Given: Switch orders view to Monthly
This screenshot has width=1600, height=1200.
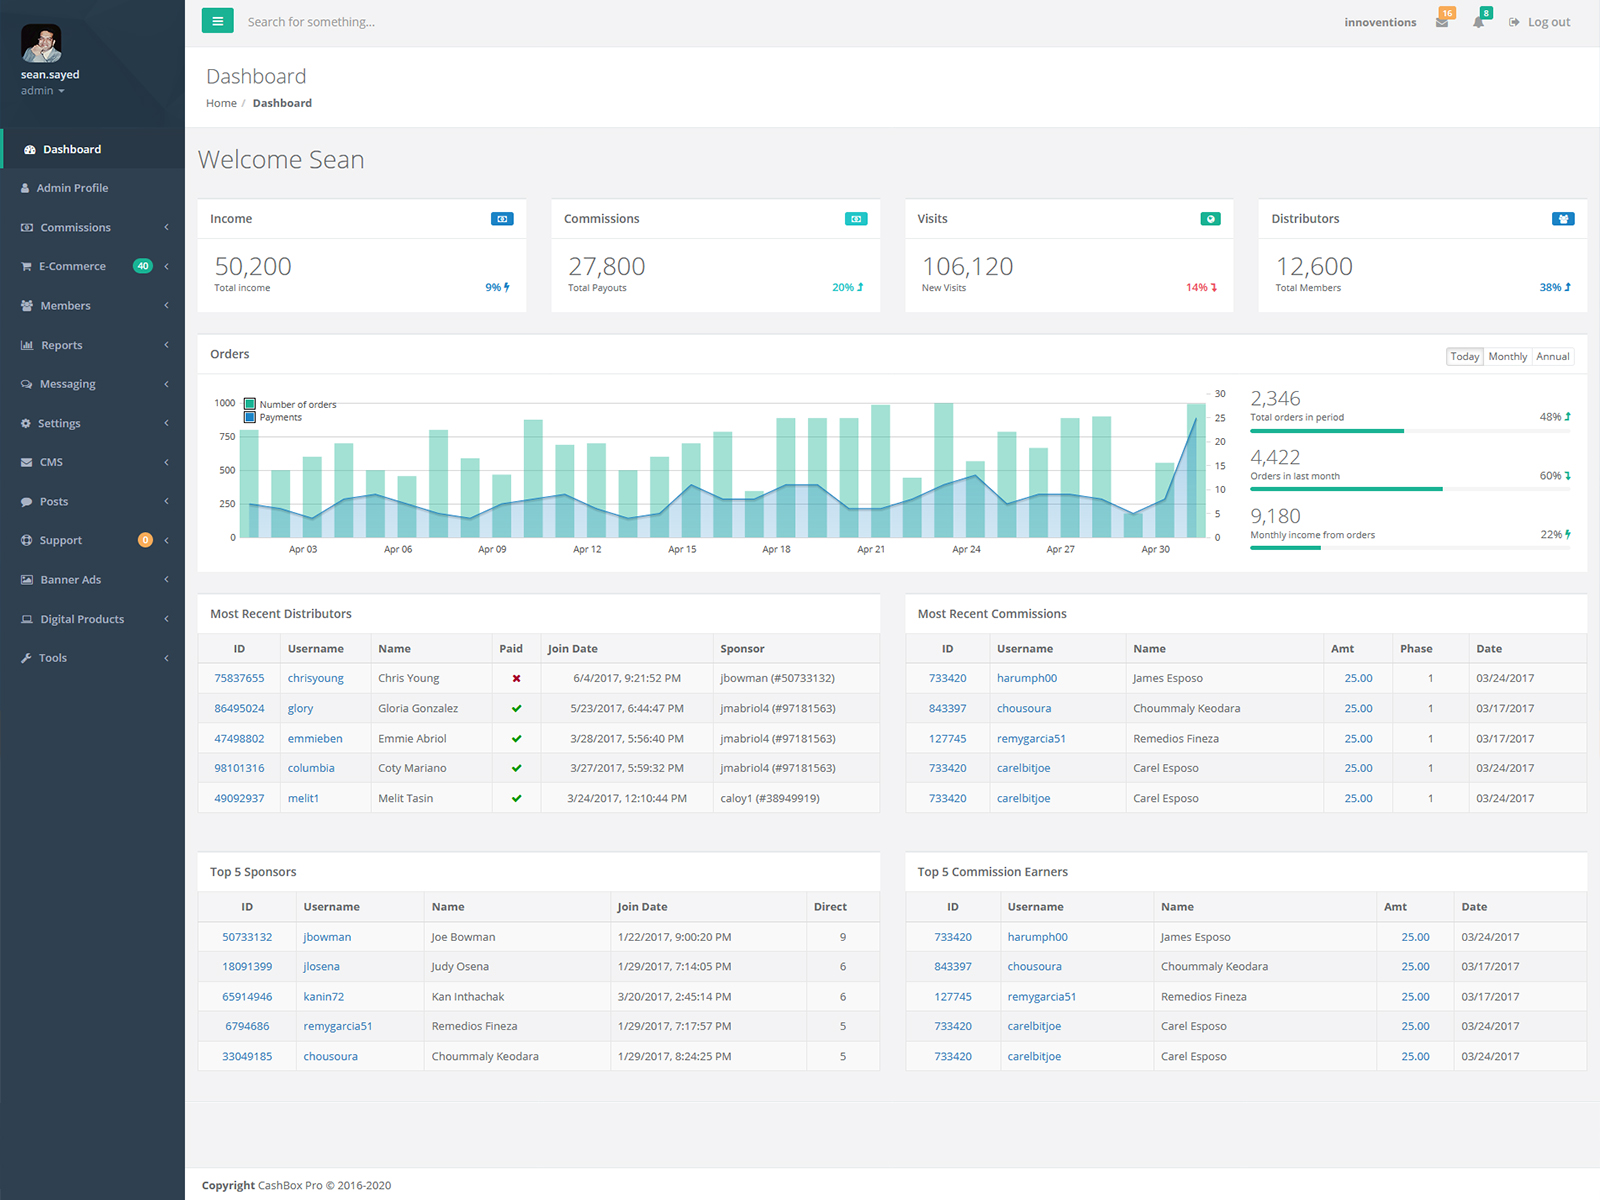Looking at the screenshot, I should tap(1507, 357).
